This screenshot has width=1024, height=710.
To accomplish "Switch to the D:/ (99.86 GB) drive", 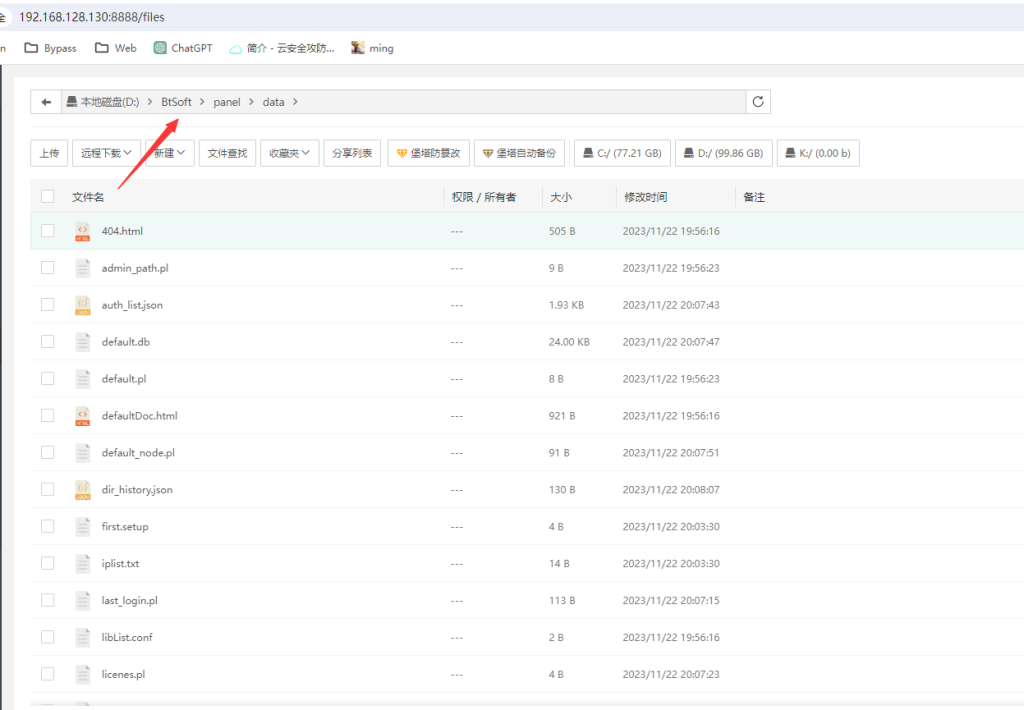I will [723, 153].
